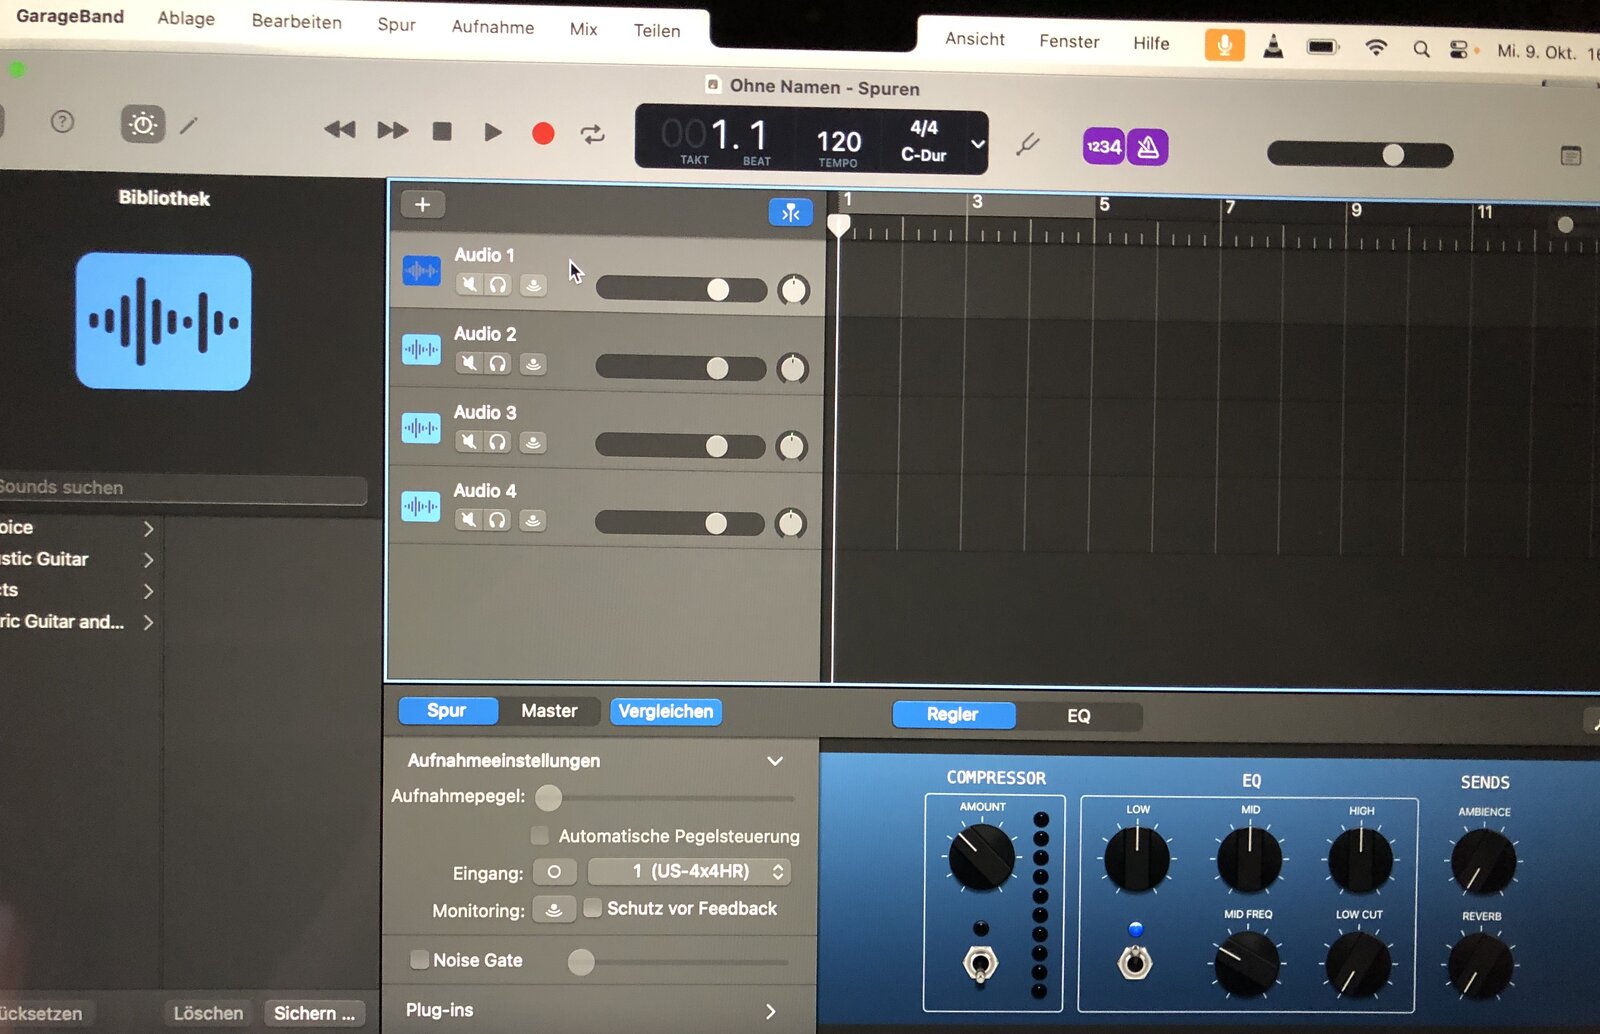Click the Audio 2 volume slider
This screenshot has width=1600, height=1034.
pyautogui.click(x=681, y=367)
